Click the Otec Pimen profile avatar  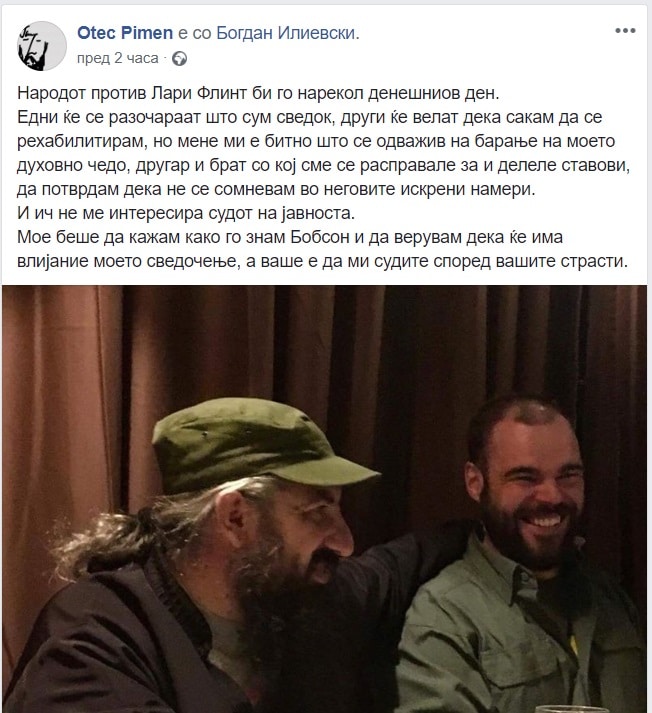pos(42,46)
